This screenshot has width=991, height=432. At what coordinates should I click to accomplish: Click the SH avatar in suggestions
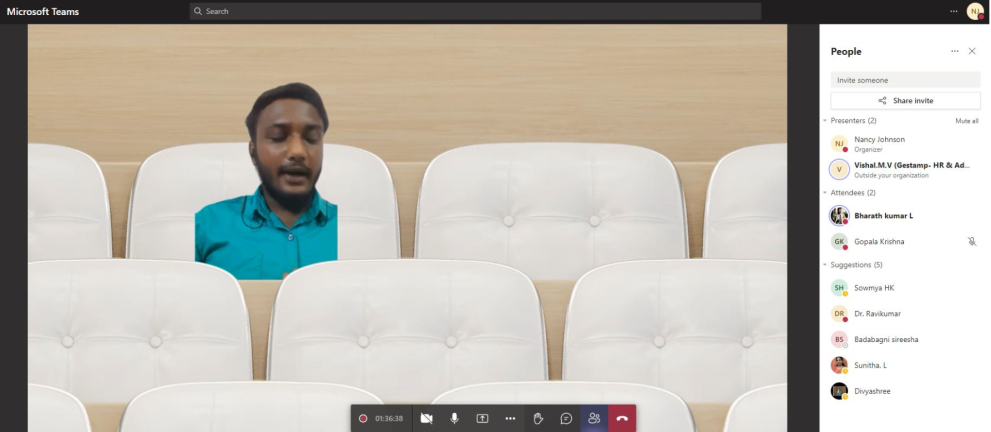point(839,288)
